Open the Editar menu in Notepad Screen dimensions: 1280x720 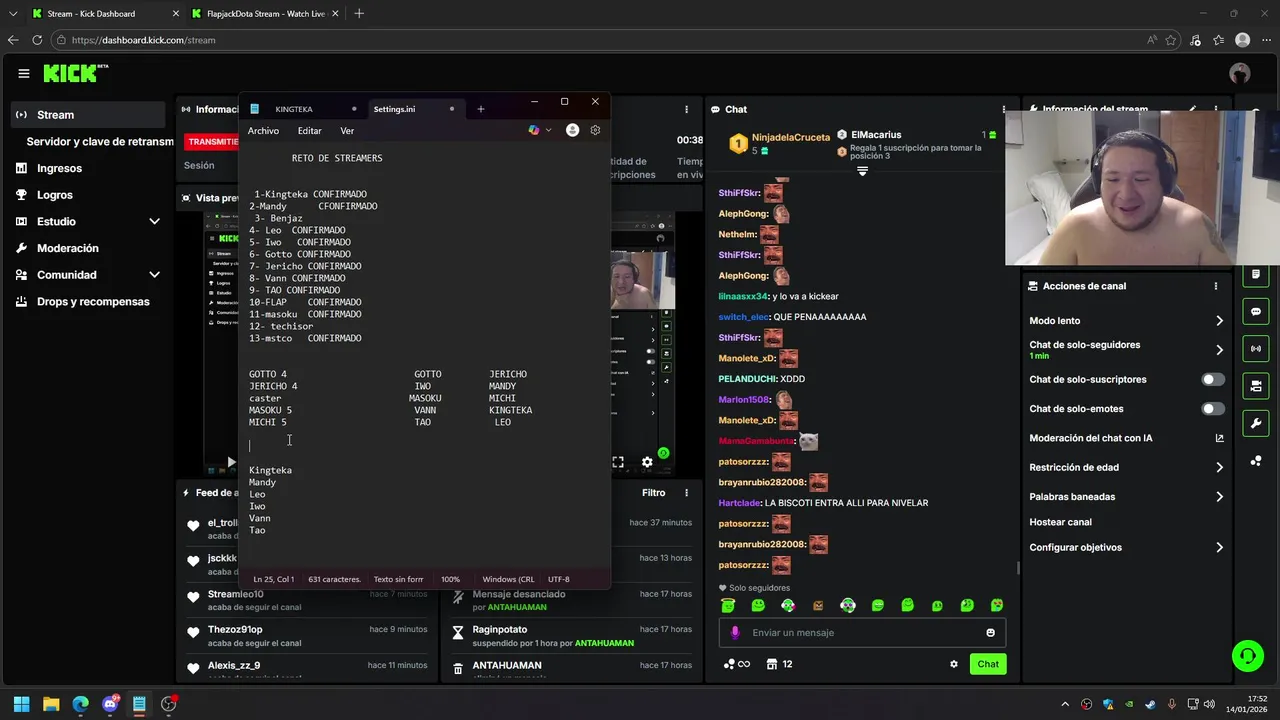pyautogui.click(x=310, y=131)
